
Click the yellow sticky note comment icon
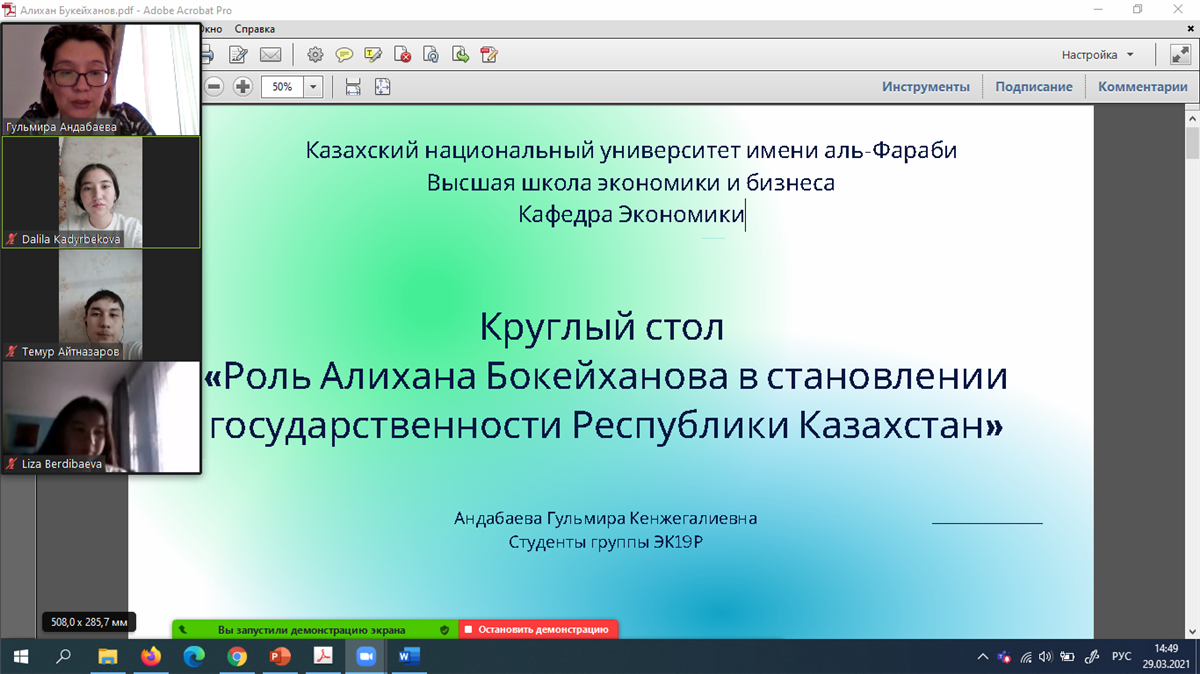coord(344,55)
